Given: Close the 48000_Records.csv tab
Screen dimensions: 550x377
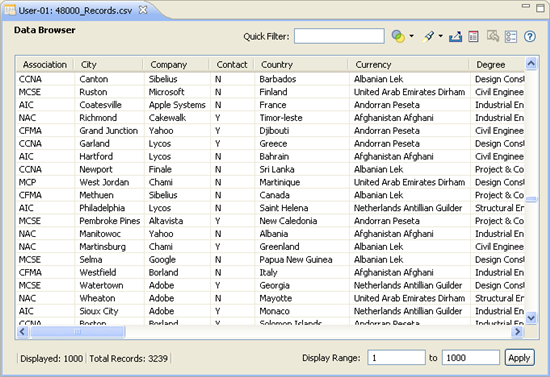Looking at the screenshot, I should tap(143, 10).
